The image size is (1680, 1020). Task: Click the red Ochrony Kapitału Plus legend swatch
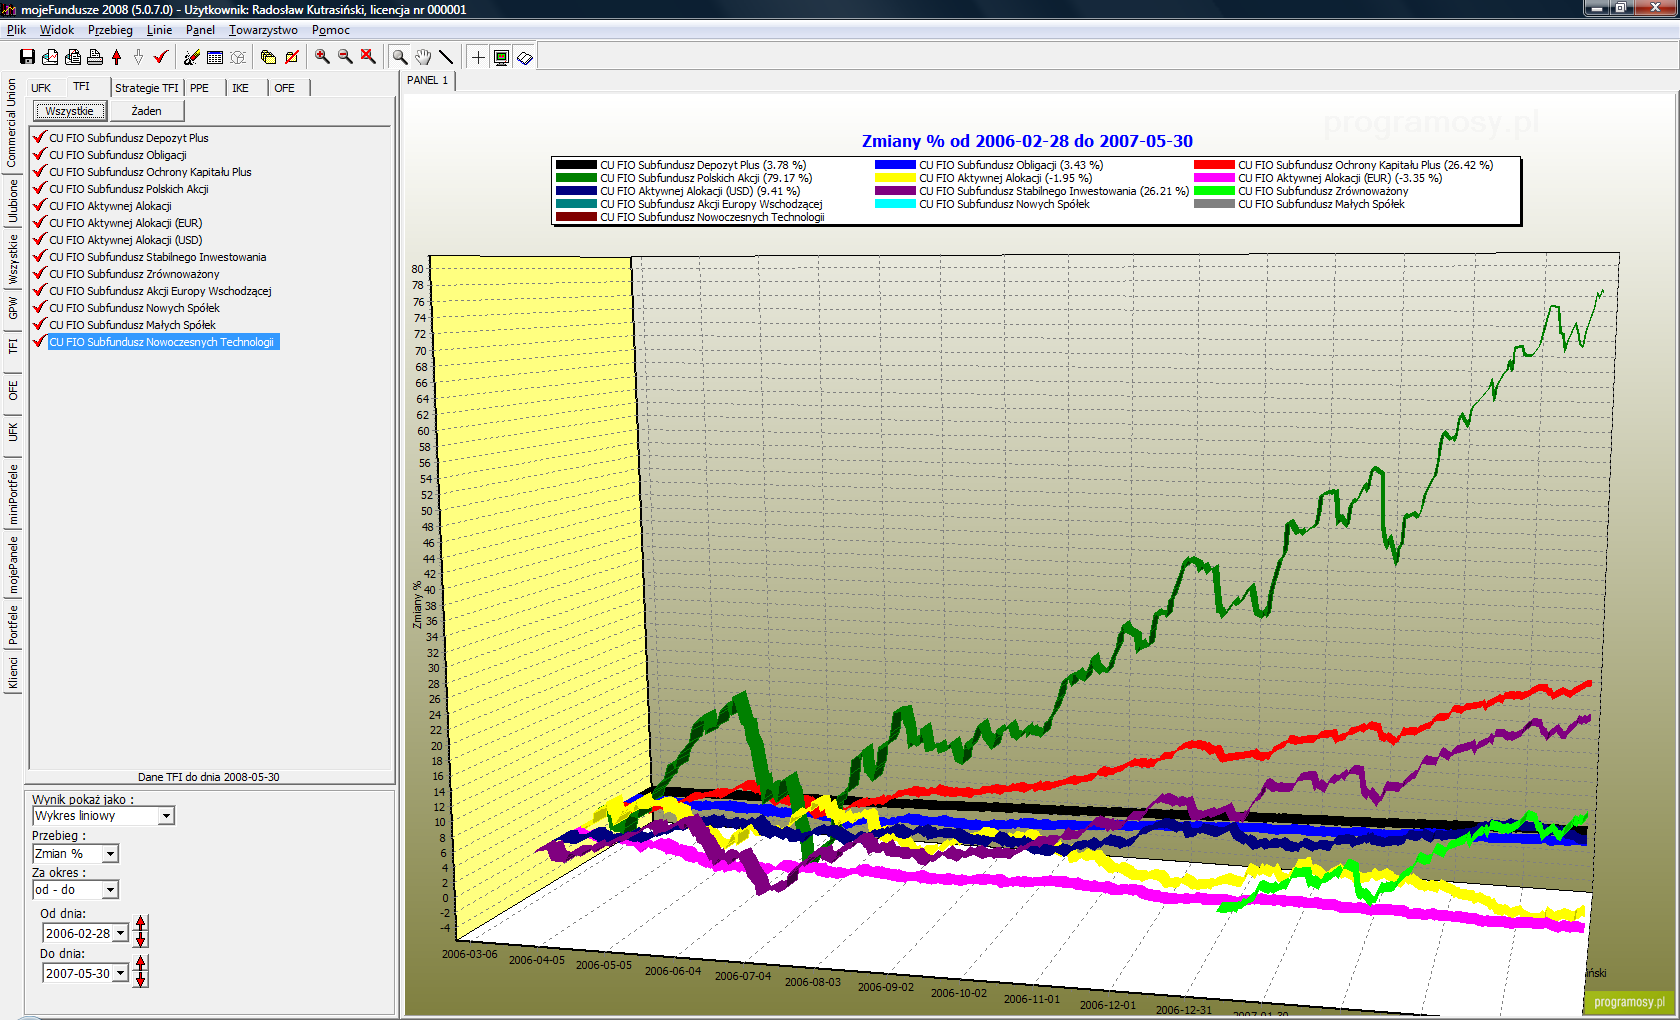click(1214, 165)
